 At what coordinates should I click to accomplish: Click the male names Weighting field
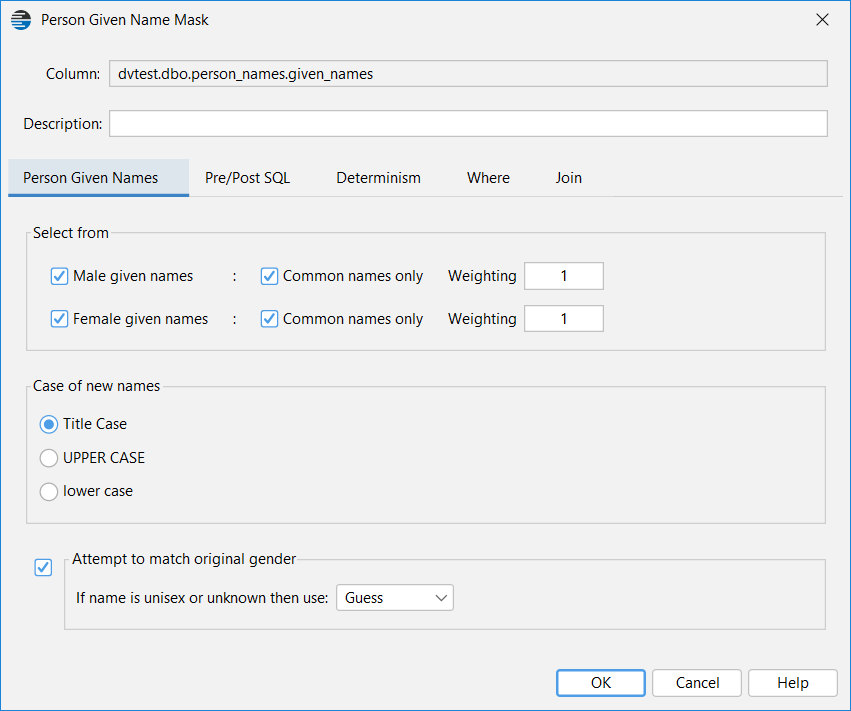(x=563, y=276)
